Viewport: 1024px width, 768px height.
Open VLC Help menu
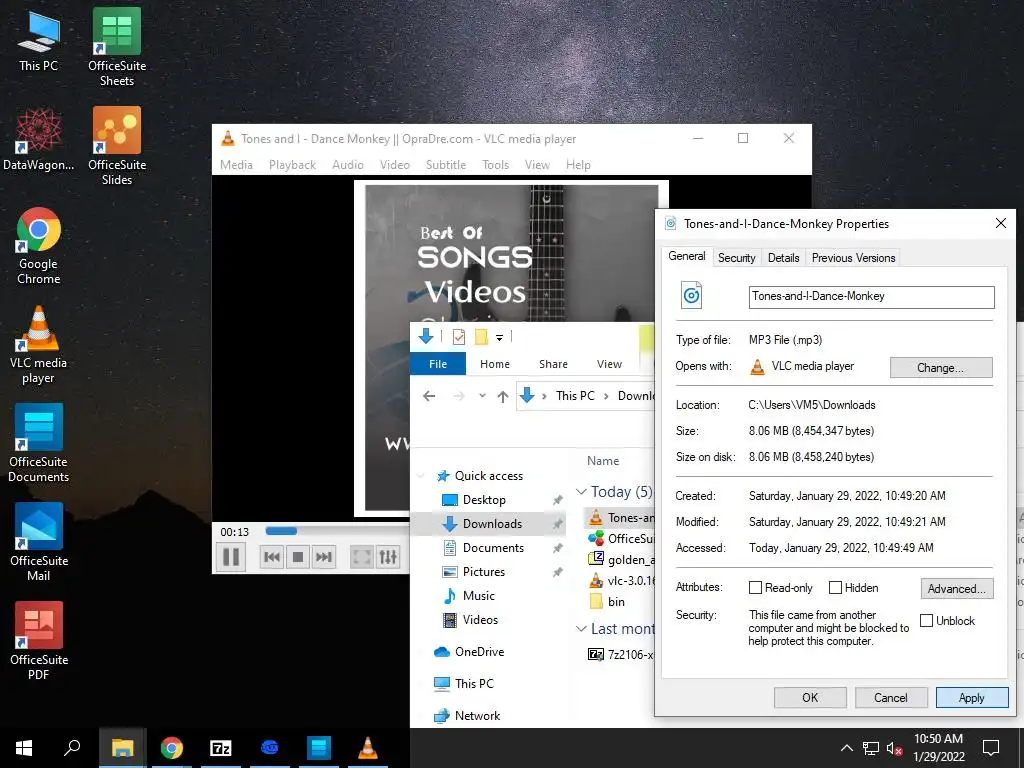578,165
